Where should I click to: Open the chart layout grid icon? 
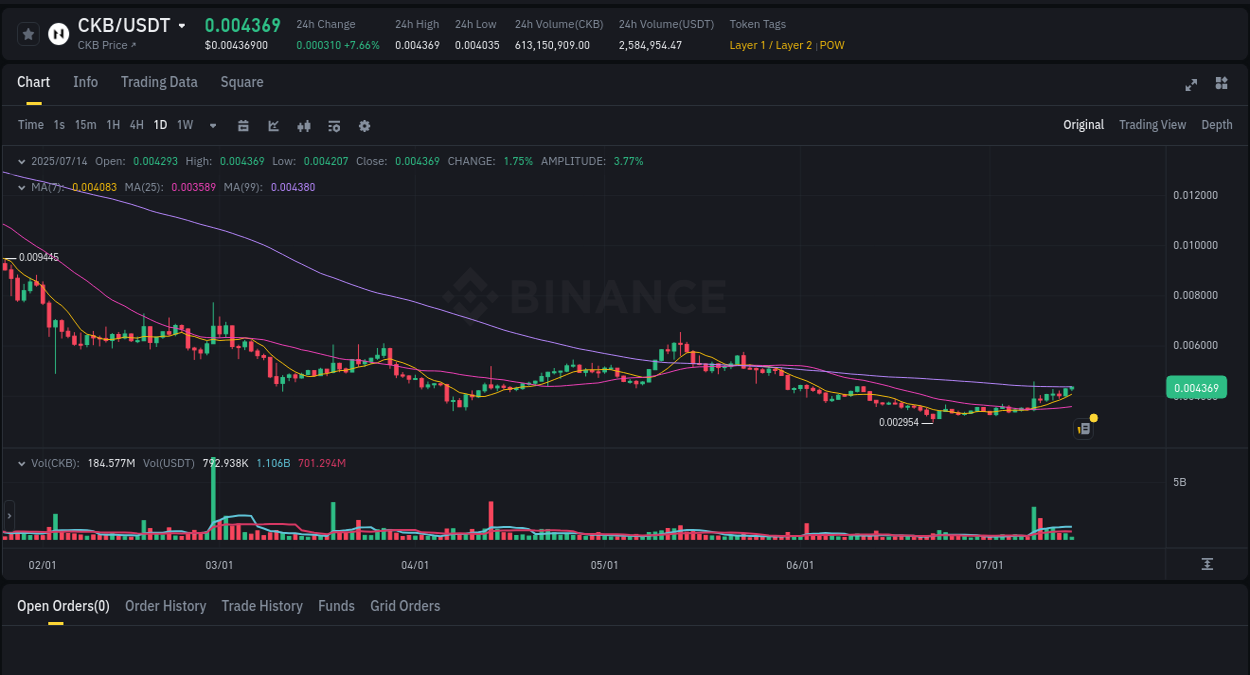coord(1221,84)
